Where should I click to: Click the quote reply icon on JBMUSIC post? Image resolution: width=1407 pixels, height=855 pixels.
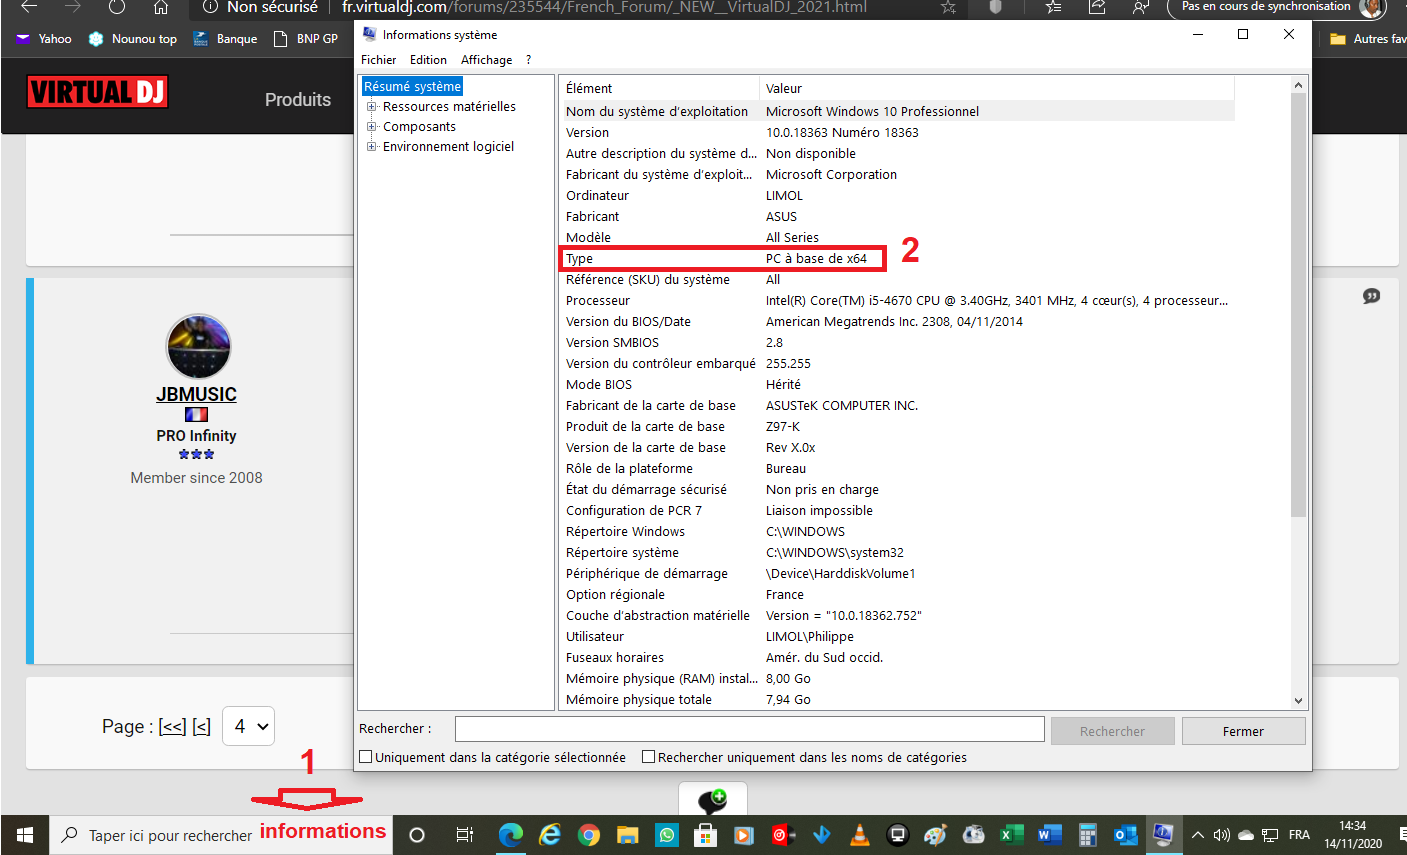(x=1372, y=296)
